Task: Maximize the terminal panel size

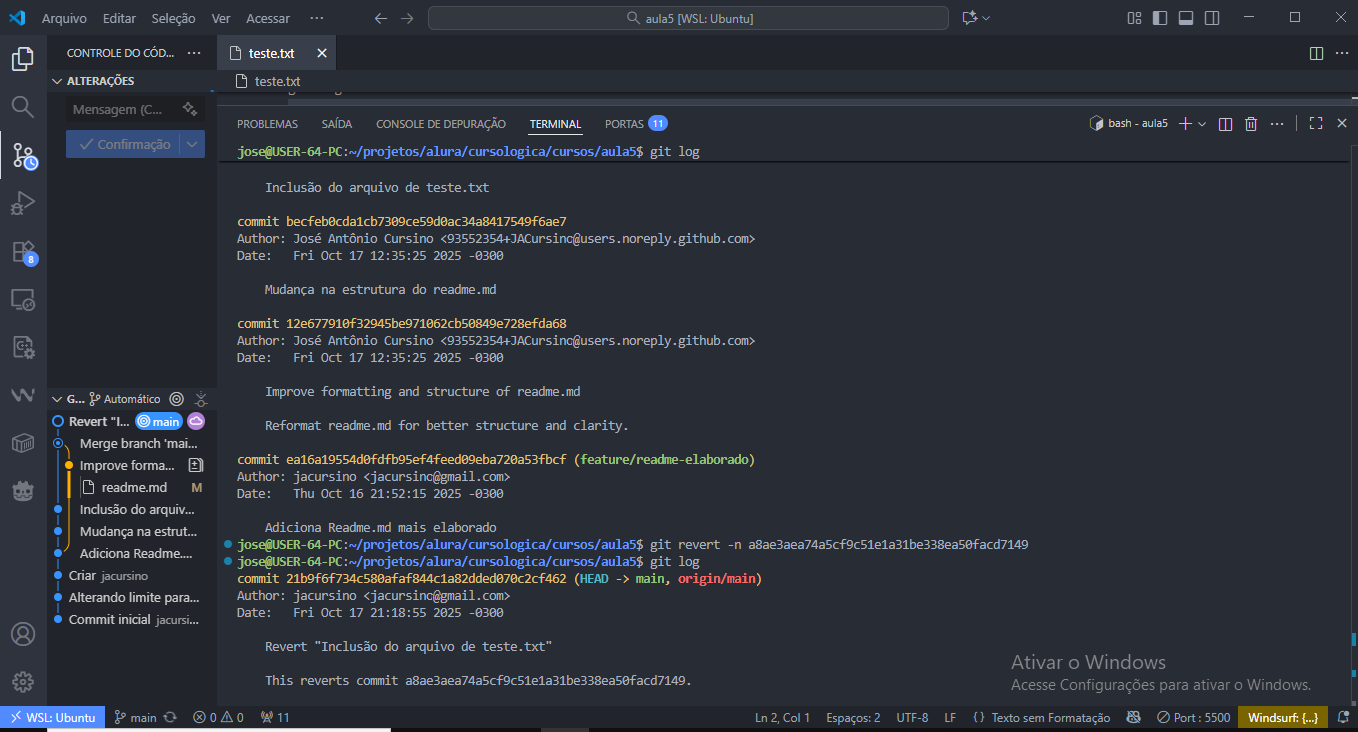Action: click(x=1316, y=124)
